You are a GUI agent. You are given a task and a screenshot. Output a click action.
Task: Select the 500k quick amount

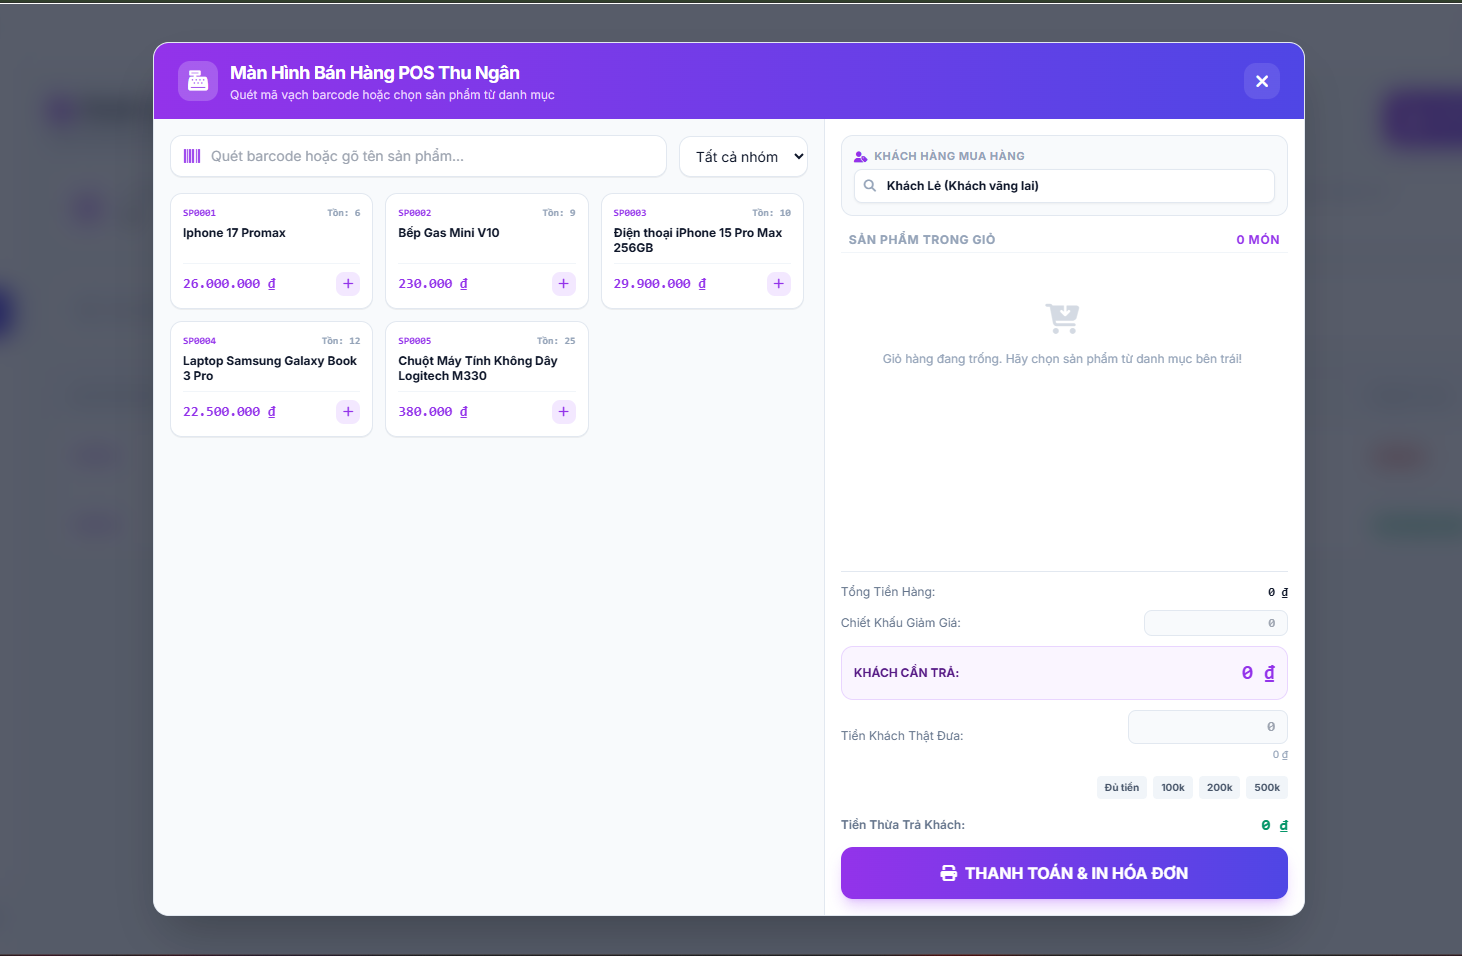point(1267,788)
